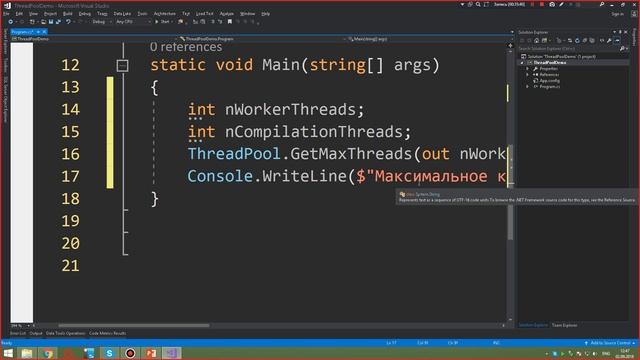Click nWorkerThreads variable on line 14
The height and width of the screenshot is (360, 640).
[x=290, y=109]
